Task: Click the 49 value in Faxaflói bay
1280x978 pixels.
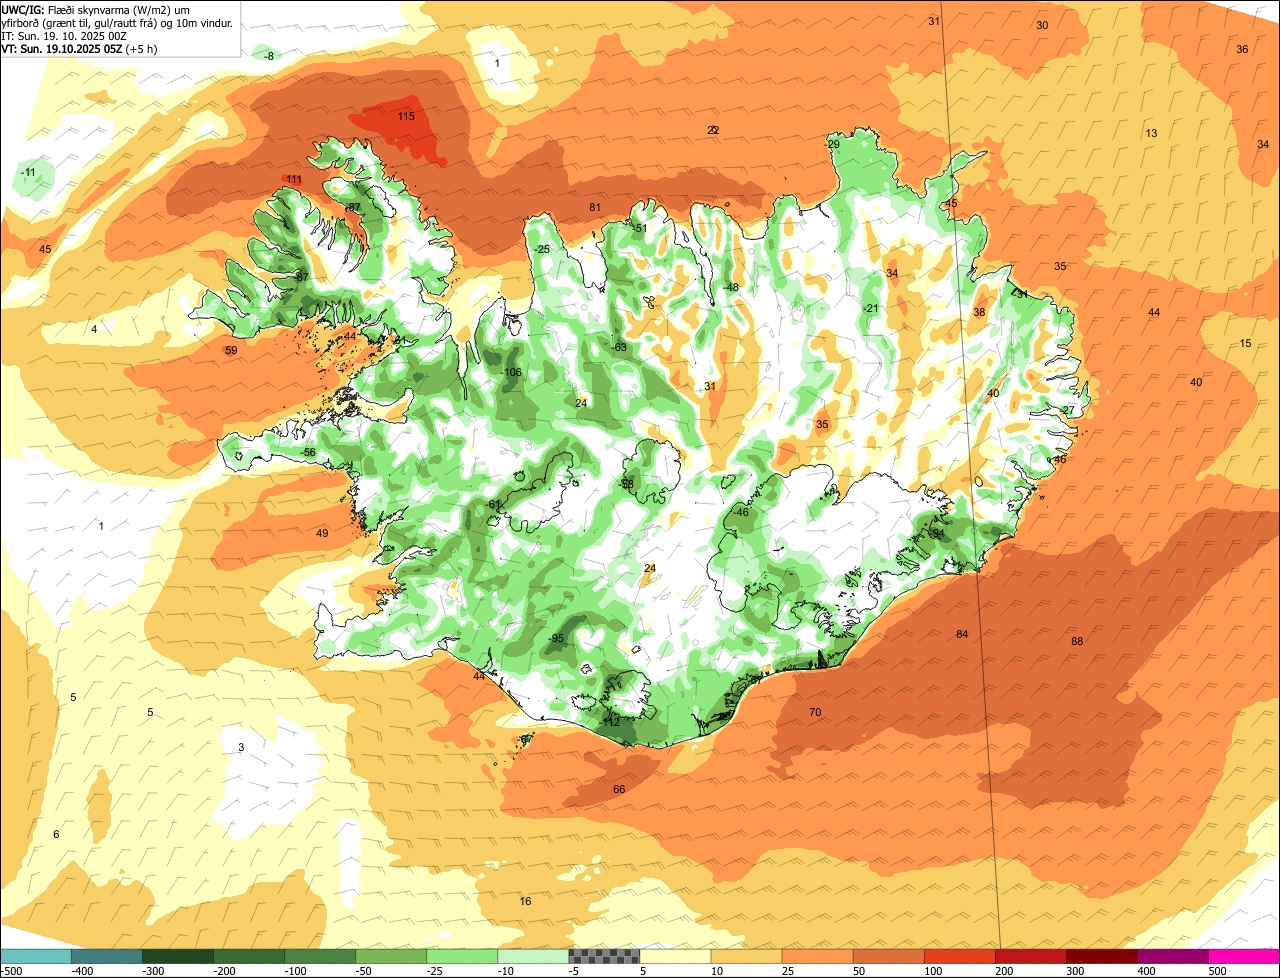Action: pyautogui.click(x=322, y=534)
